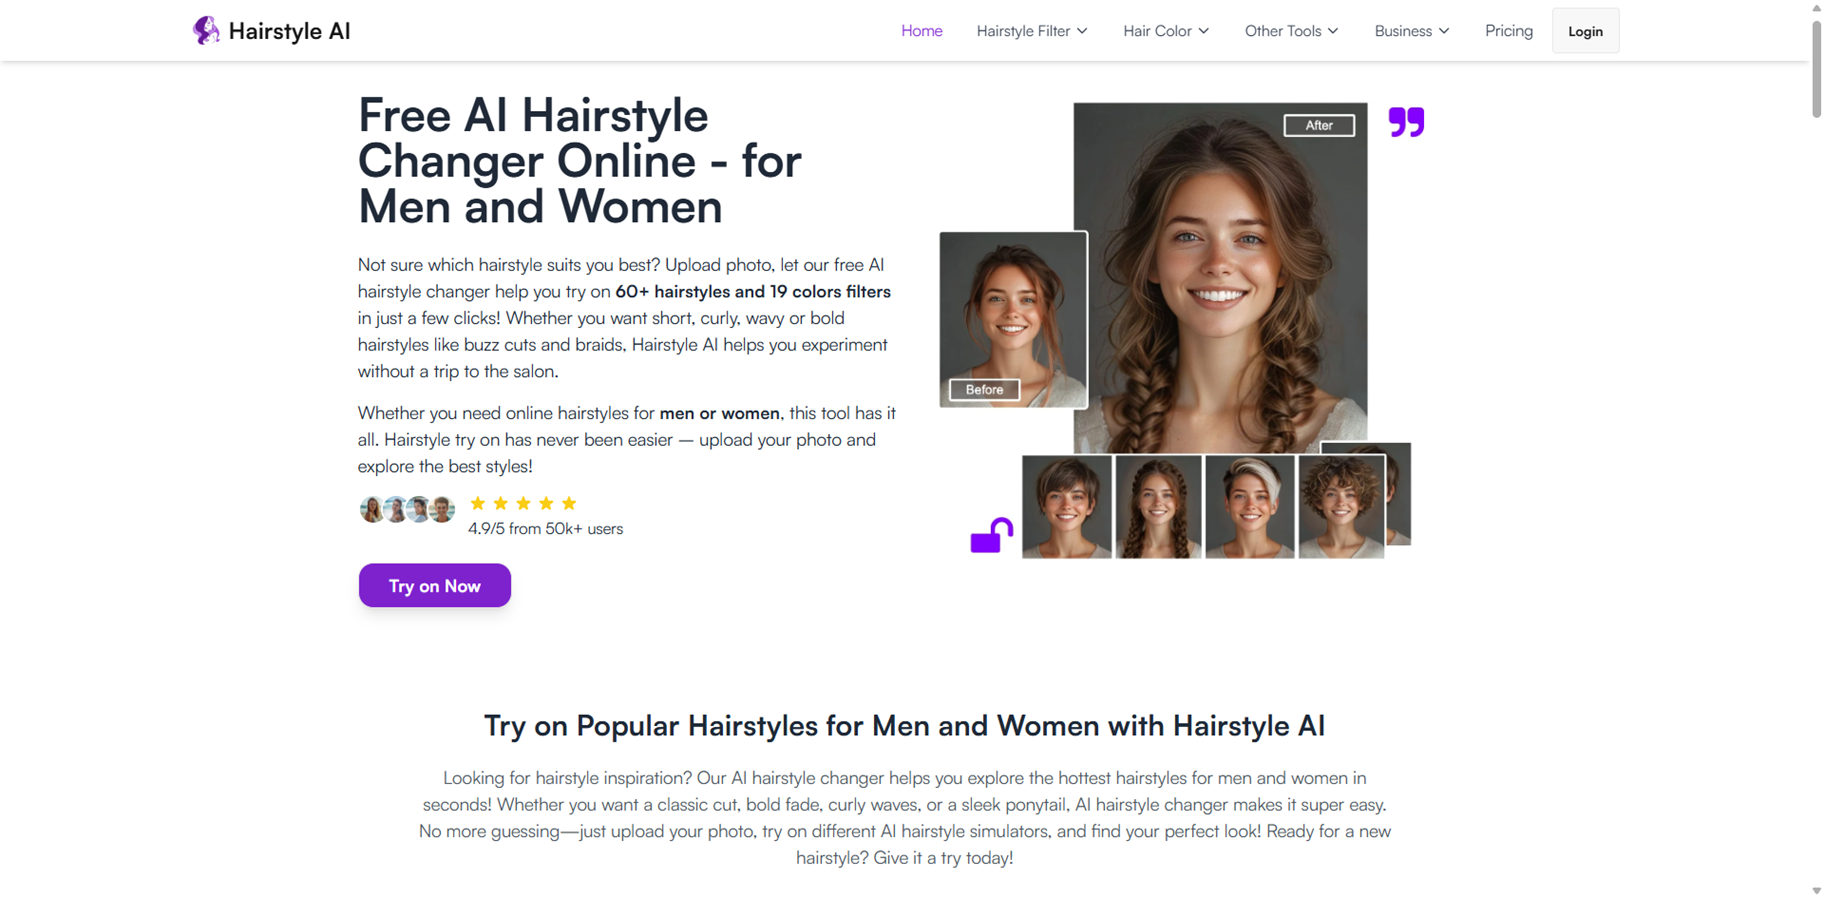The image size is (1824, 898).
Task: Click the page vertical scrollbar thumb
Action: 1816,68
